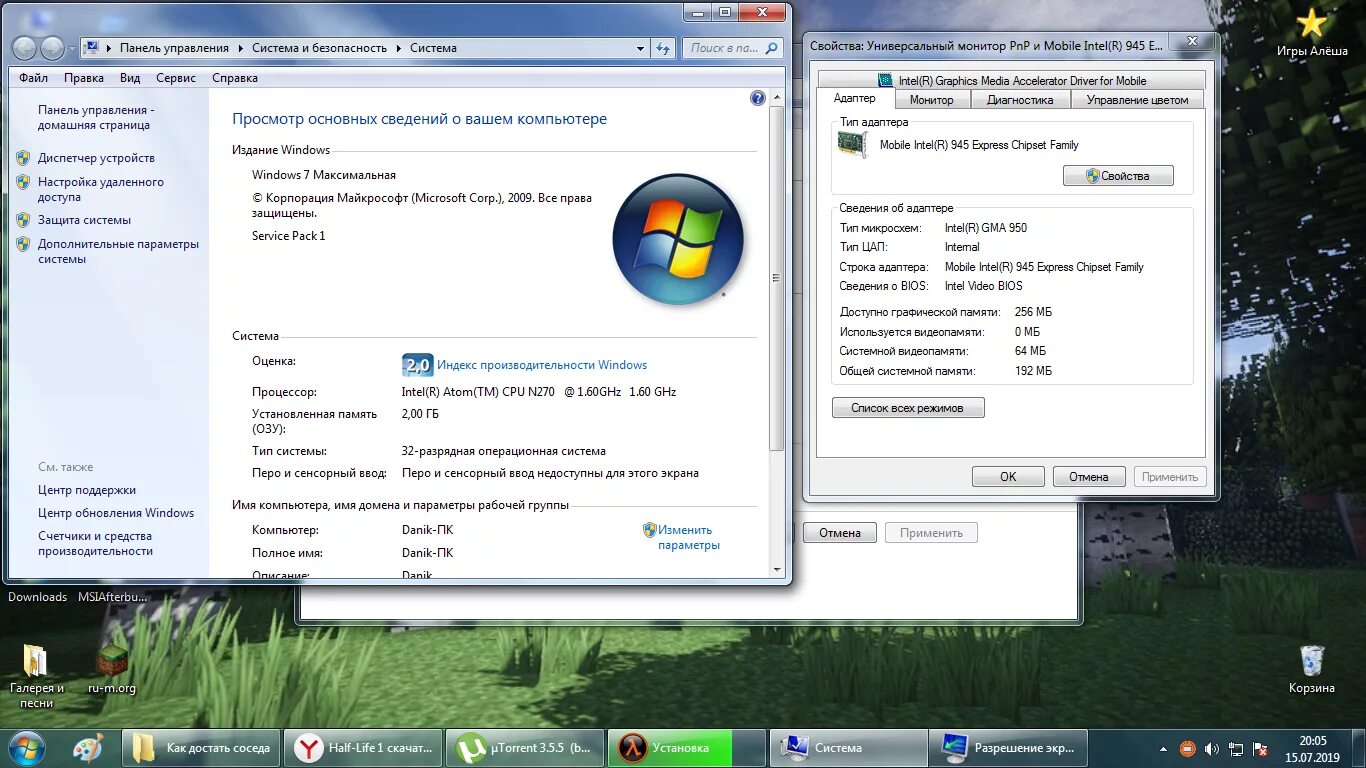1366x768 pixels.
Task: Click the refresh arrows beside address bar
Action: 663,47
